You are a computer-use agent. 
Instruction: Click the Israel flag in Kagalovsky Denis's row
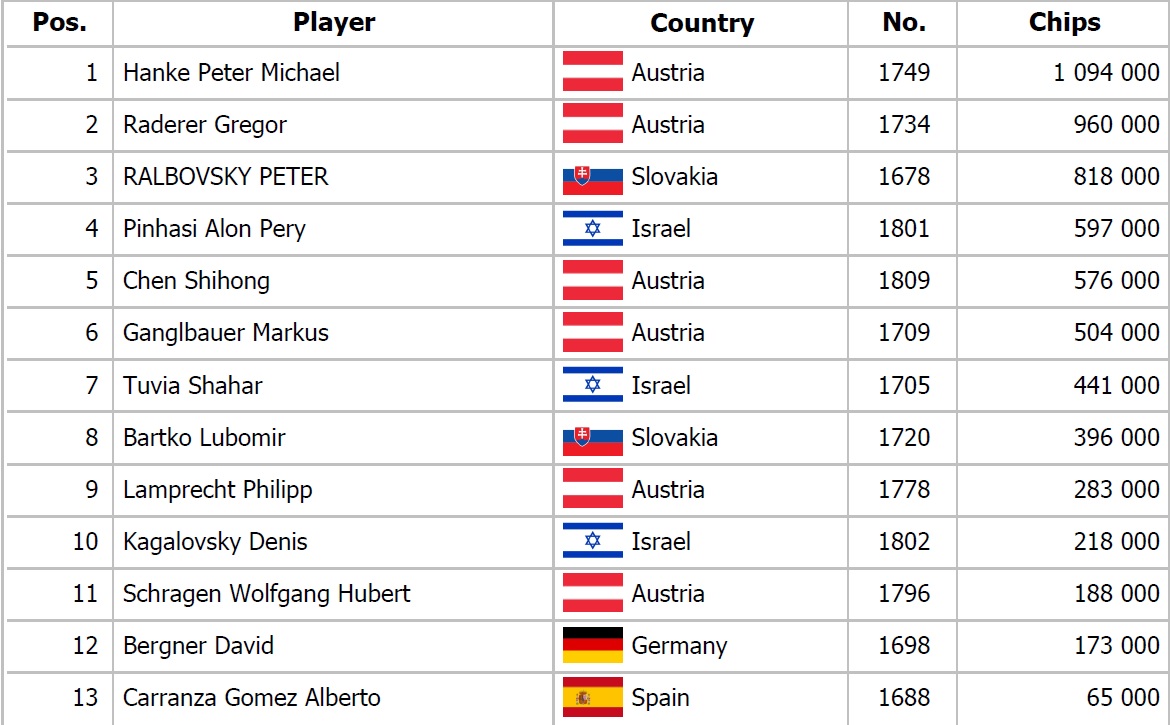pos(592,542)
